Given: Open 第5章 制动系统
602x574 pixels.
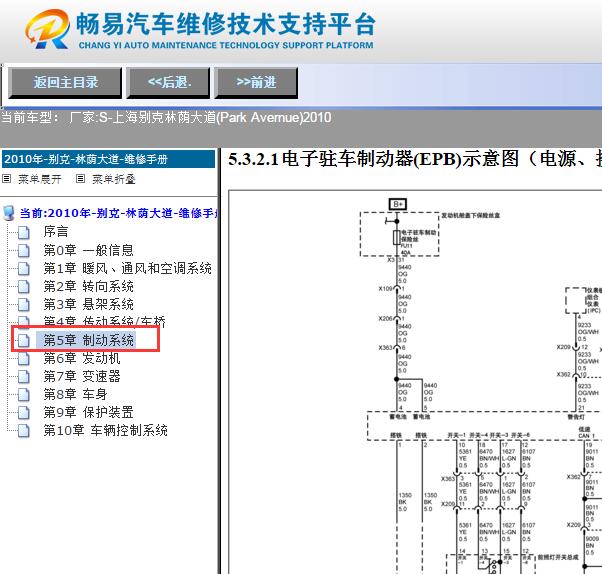Looking at the screenshot, I should [x=88, y=340].
